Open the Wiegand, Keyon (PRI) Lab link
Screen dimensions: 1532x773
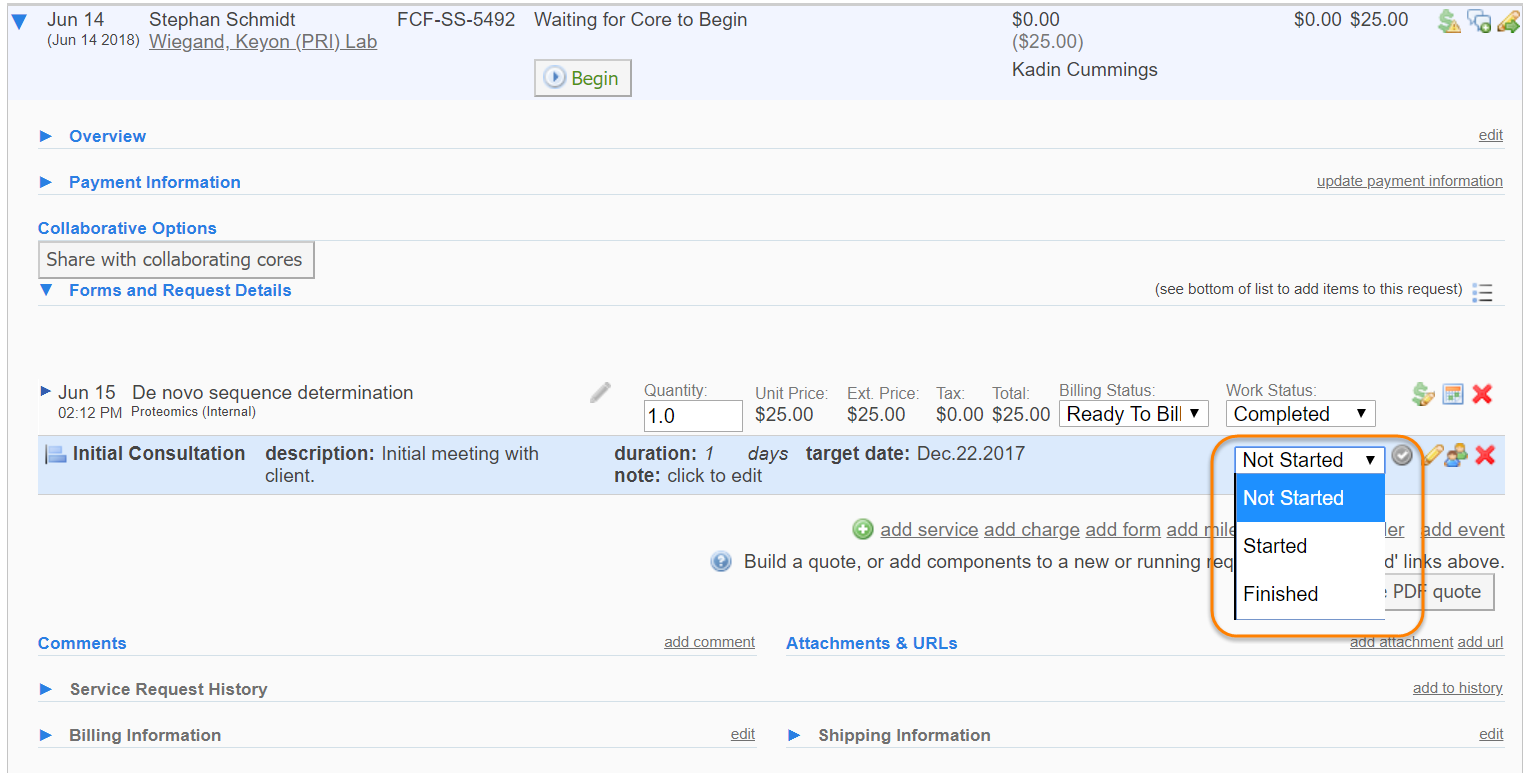click(262, 42)
